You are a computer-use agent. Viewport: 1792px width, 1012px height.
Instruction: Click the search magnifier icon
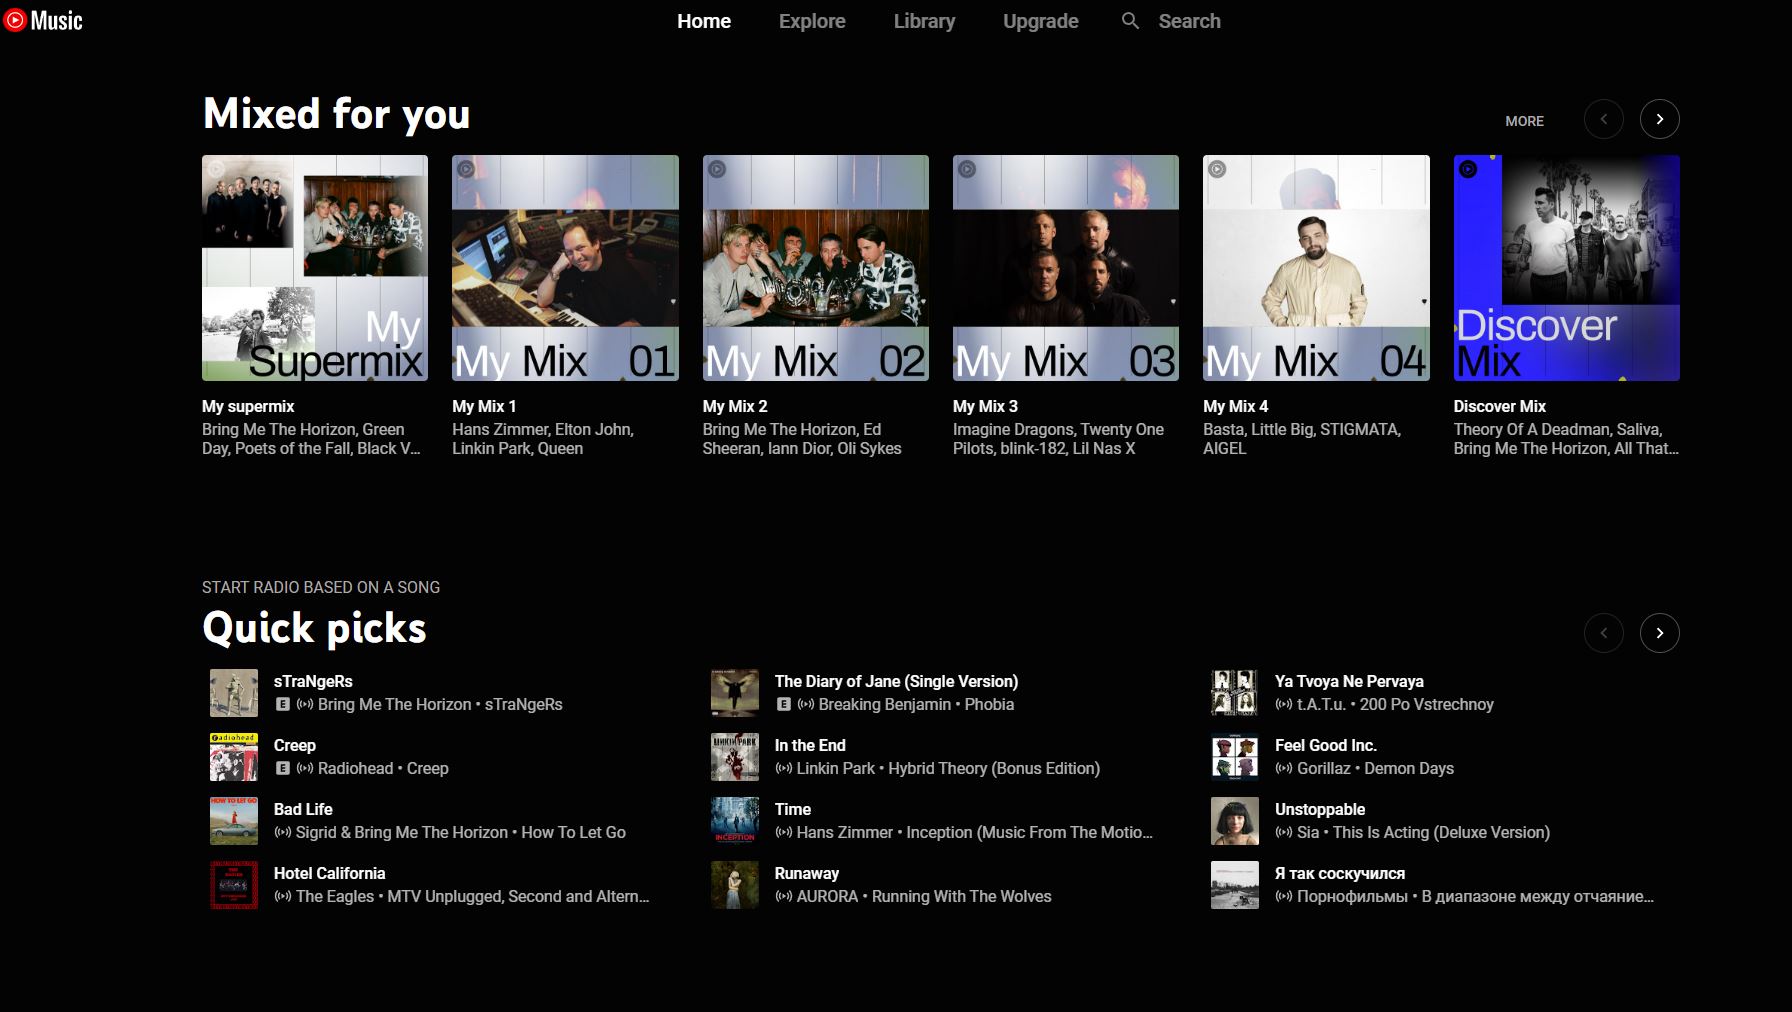[x=1130, y=21]
